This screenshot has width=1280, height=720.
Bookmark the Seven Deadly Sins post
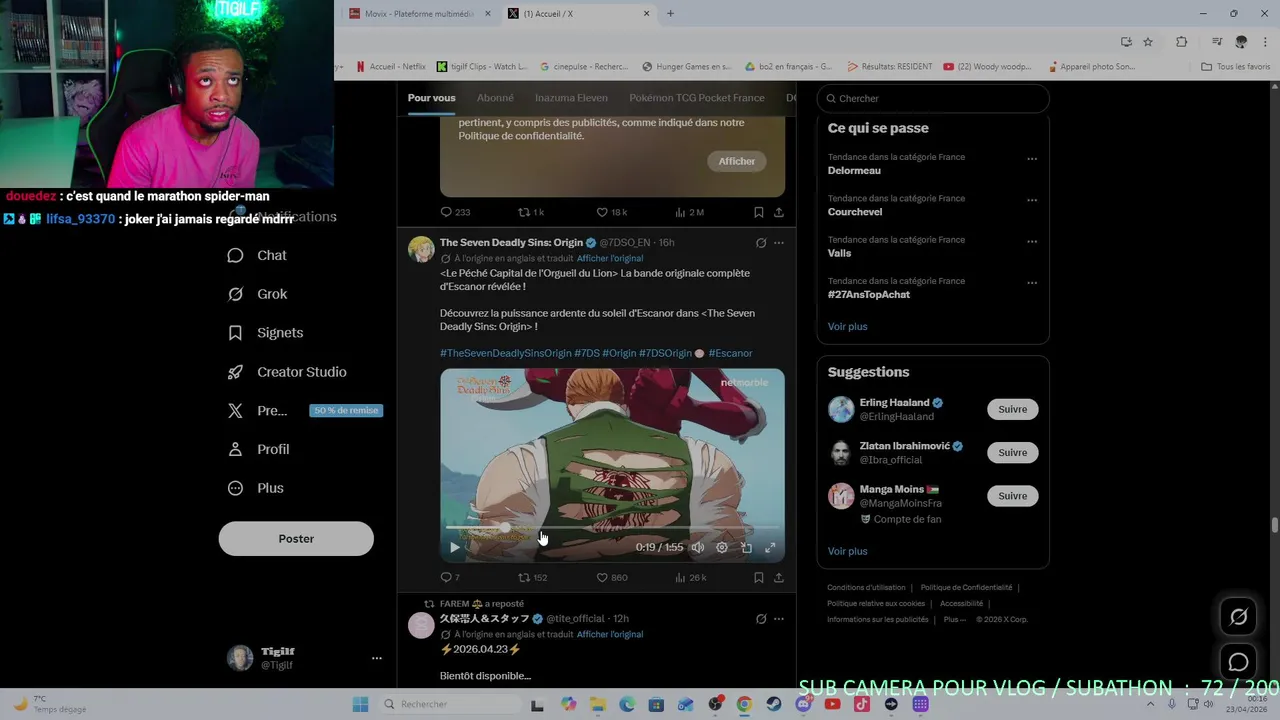[x=759, y=577]
